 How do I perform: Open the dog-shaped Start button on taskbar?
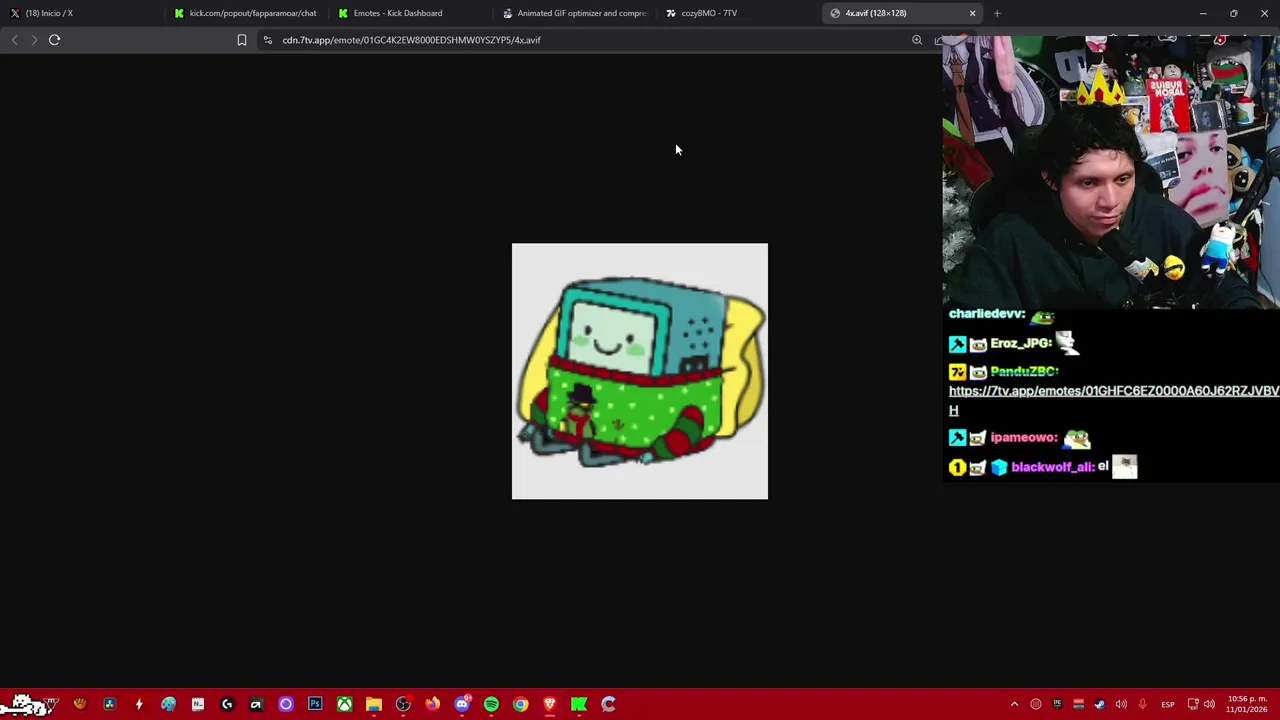(x=28, y=704)
